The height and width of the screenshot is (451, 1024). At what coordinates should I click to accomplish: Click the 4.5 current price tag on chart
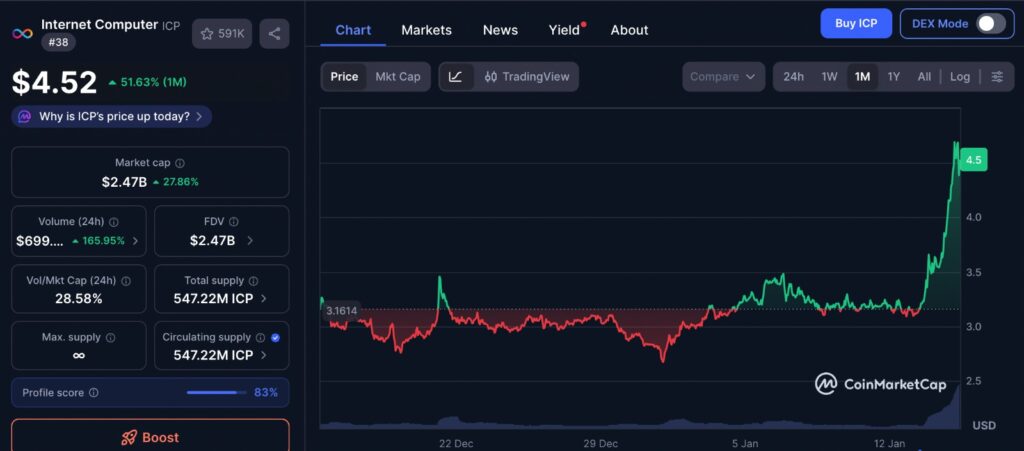pos(973,160)
